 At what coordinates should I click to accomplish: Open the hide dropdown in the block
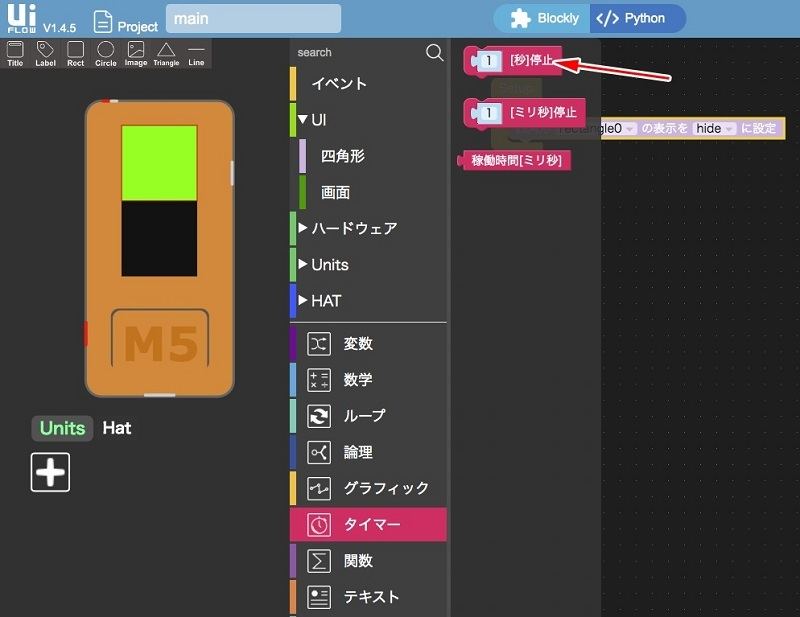pos(714,128)
